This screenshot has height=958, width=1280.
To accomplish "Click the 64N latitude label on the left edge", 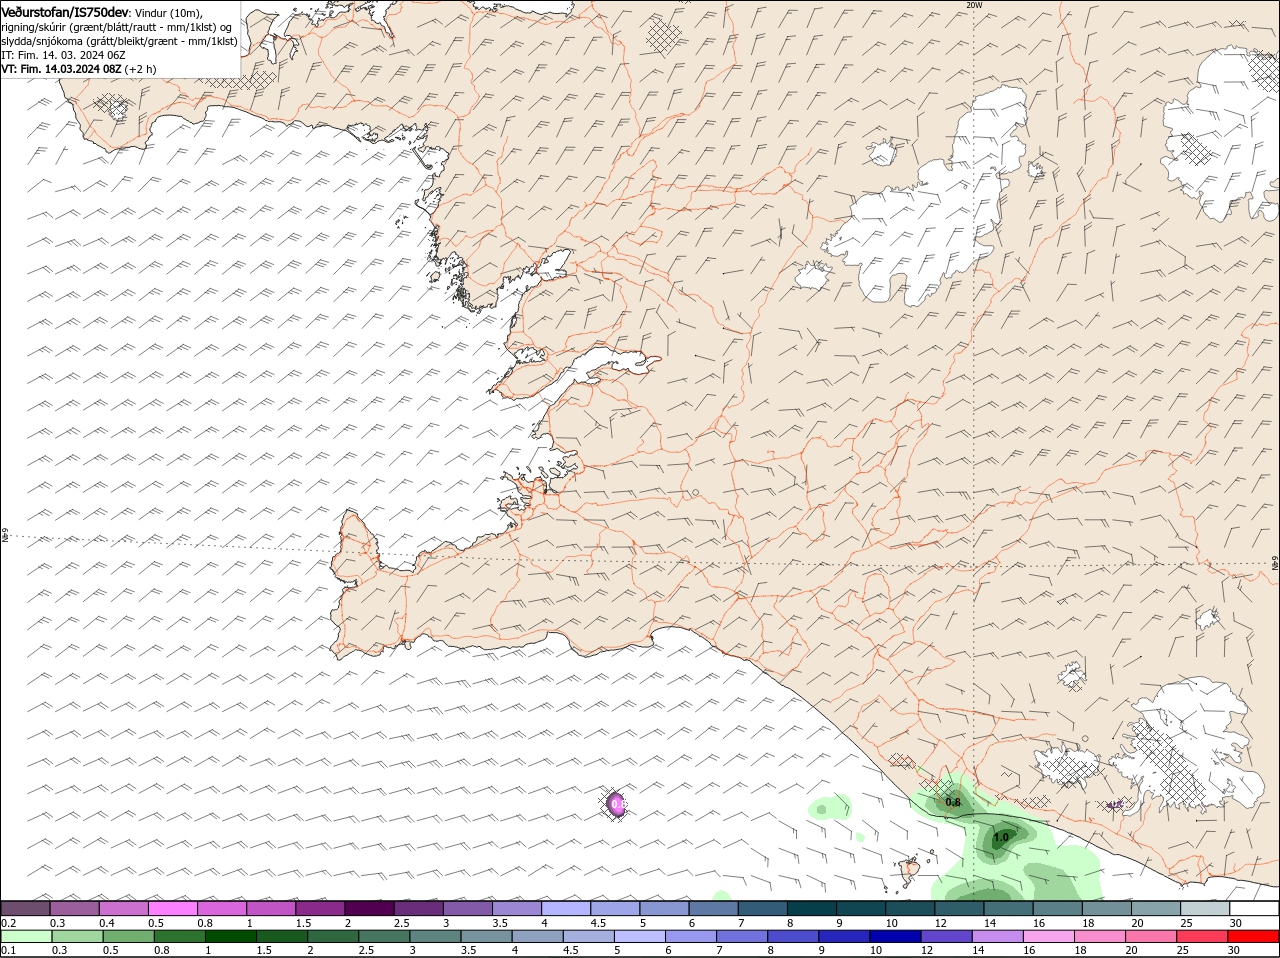I will 5,536.
